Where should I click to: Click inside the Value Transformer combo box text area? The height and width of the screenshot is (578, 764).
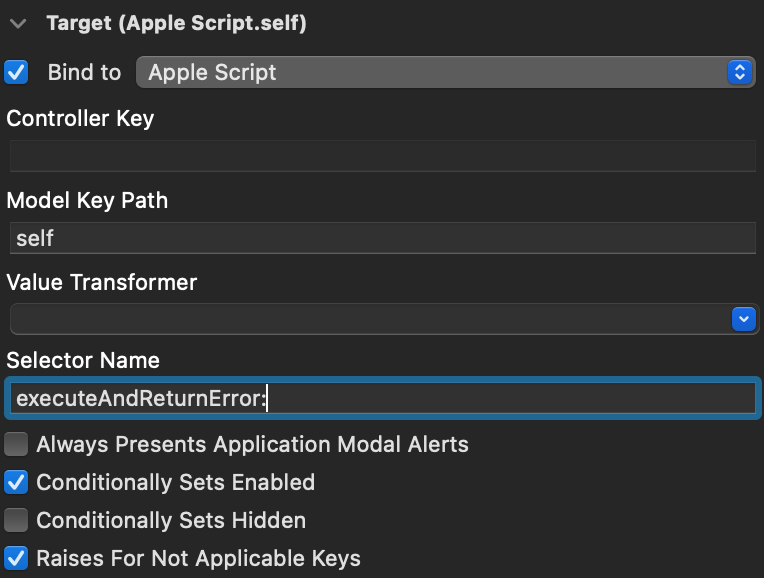pos(360,319)
